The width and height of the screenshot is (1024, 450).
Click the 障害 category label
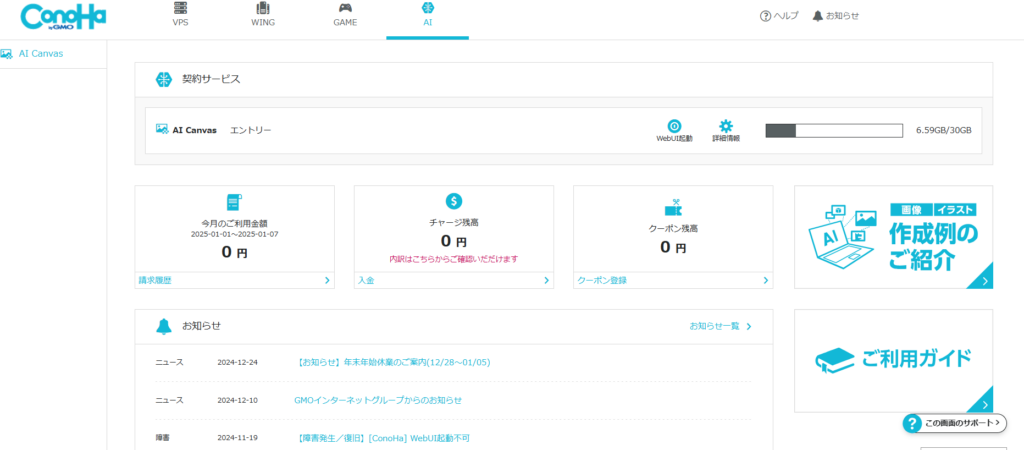(163, 438)
